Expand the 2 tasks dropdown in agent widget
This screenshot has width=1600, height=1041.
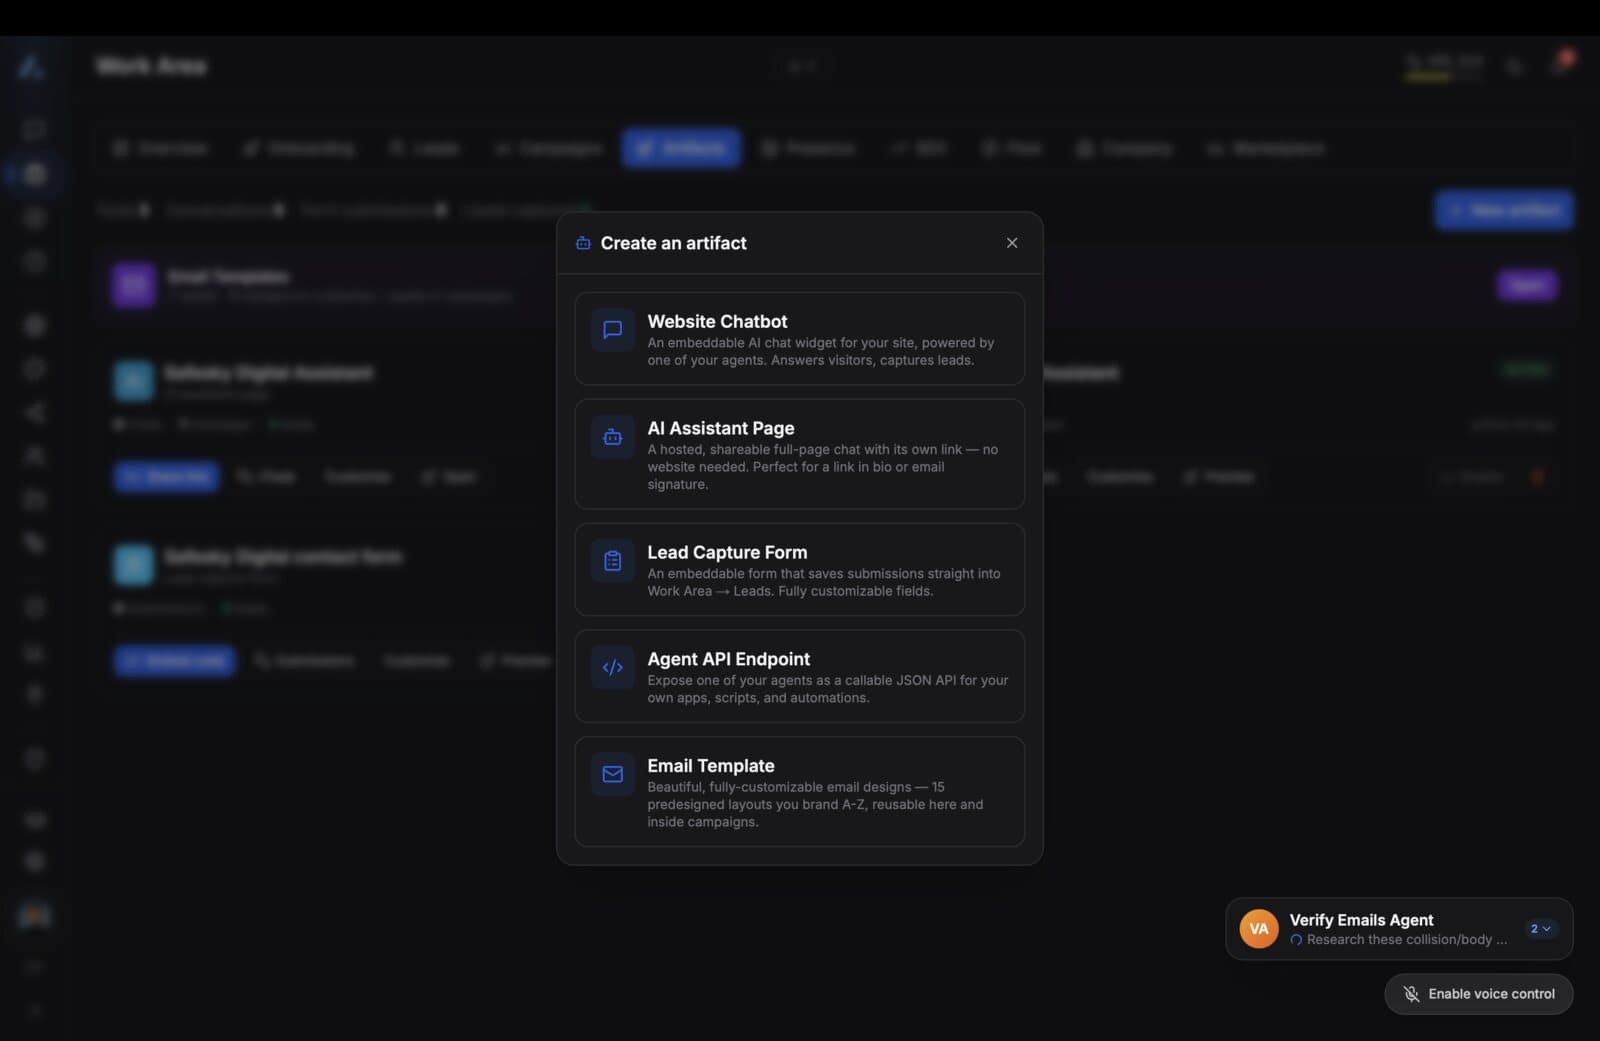tap(1541, 929)
